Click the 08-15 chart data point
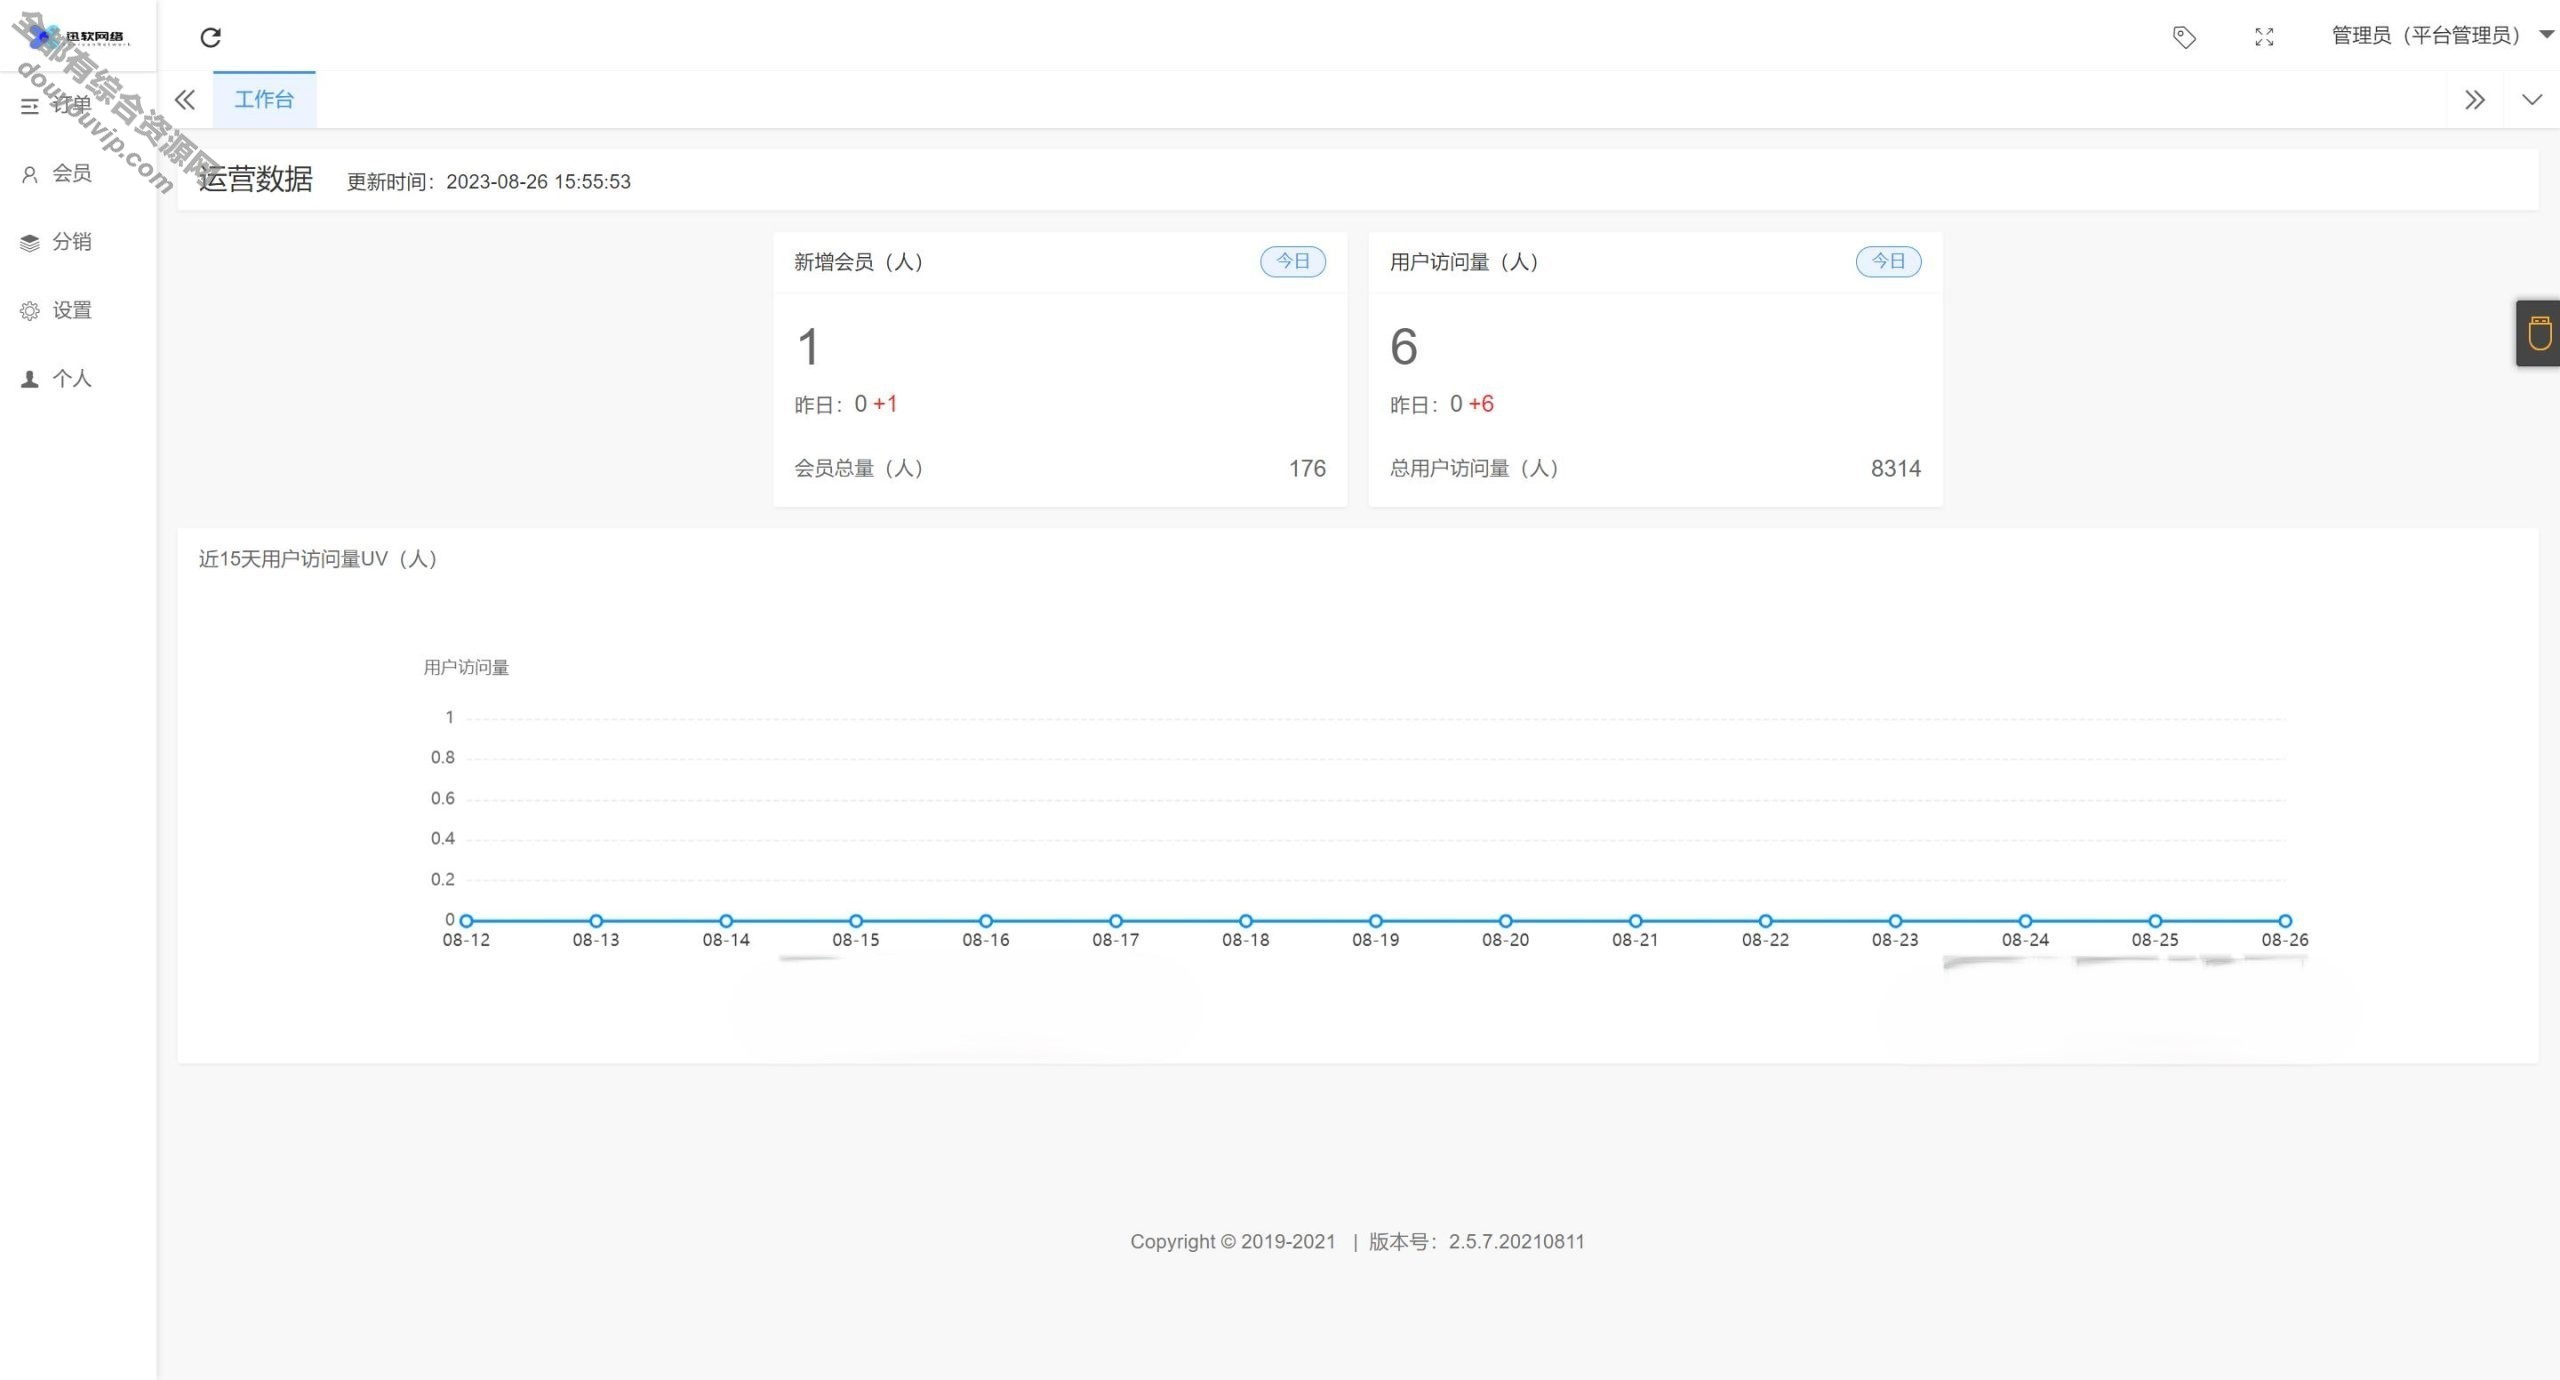 pos(856,920)
